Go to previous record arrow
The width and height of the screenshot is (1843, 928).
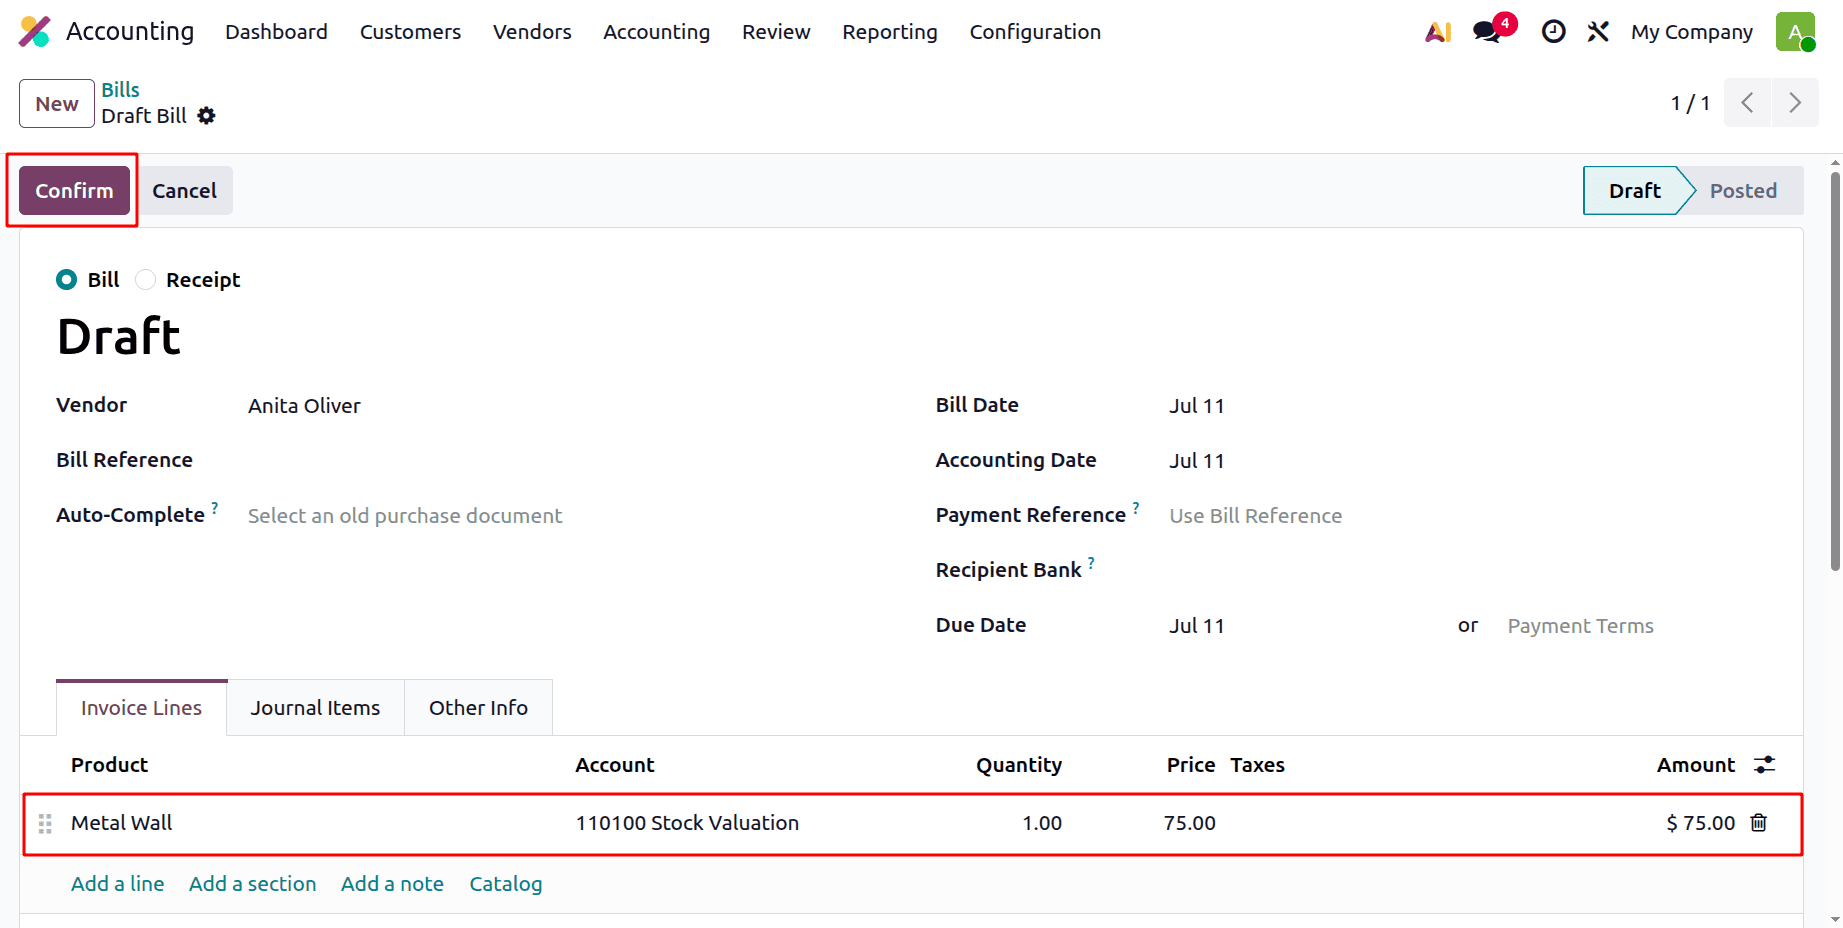1747,103
